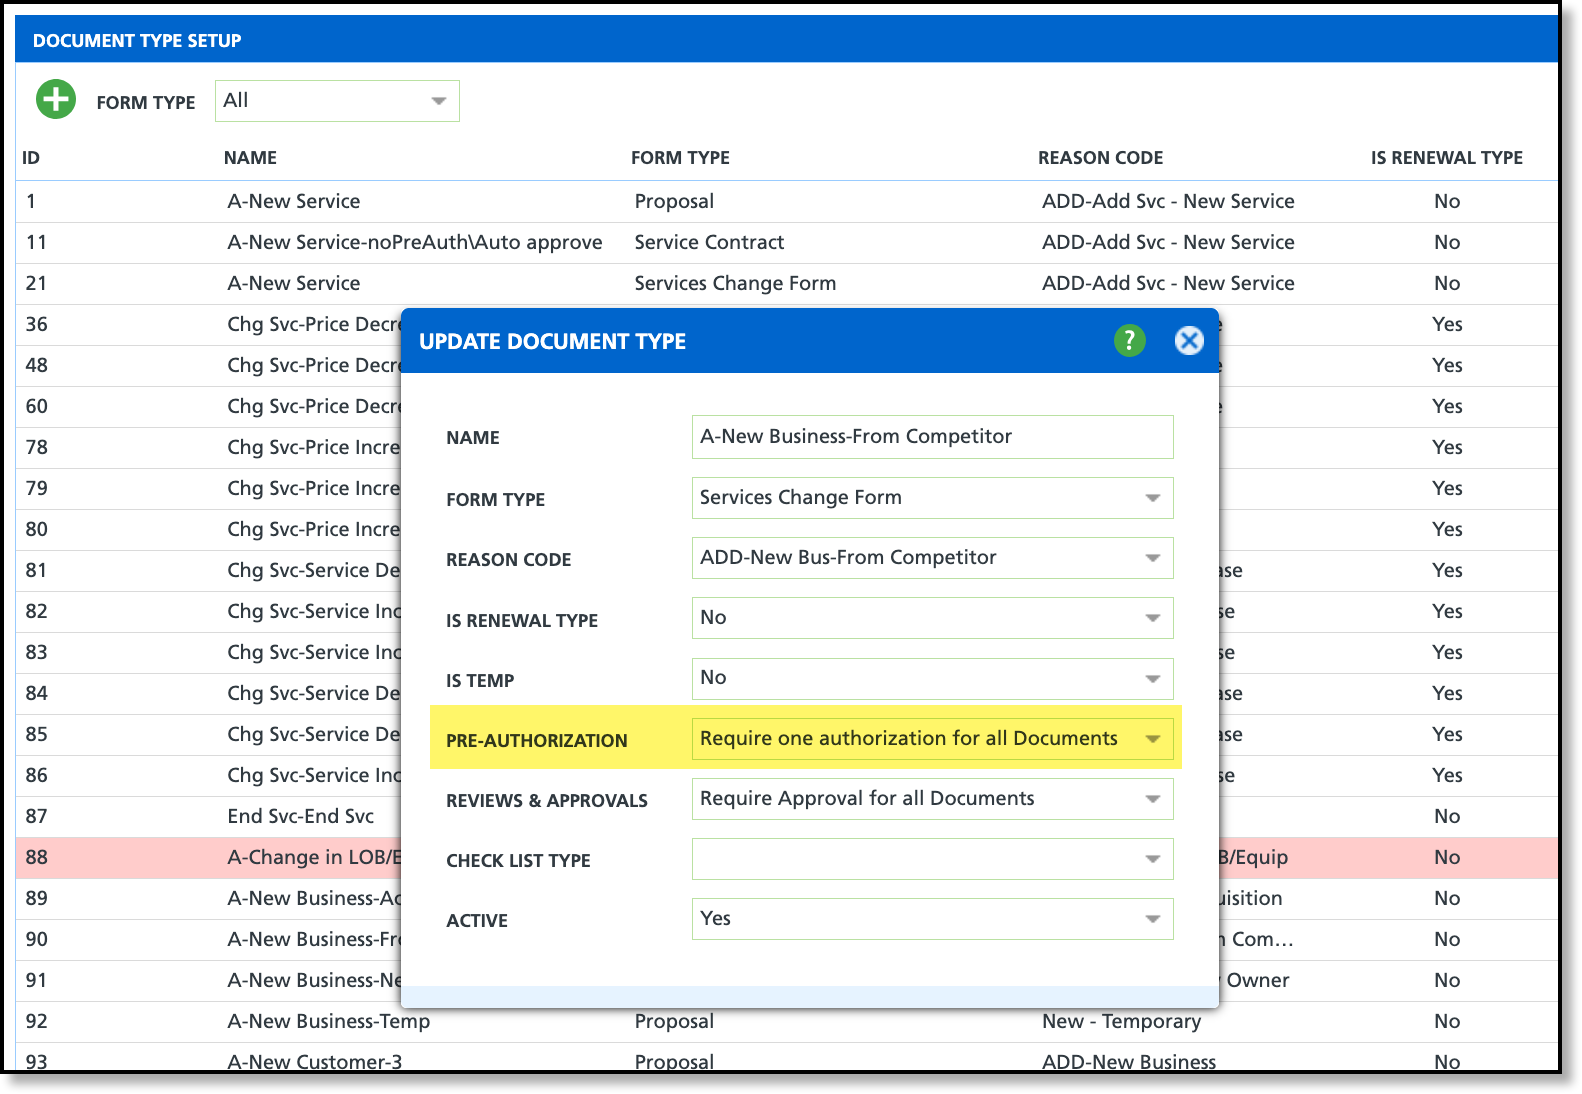This screenshot has width=1582, height=1094.
Task: Click ADD-Add Svc reason code in row 21
Action: [1168, 283]
